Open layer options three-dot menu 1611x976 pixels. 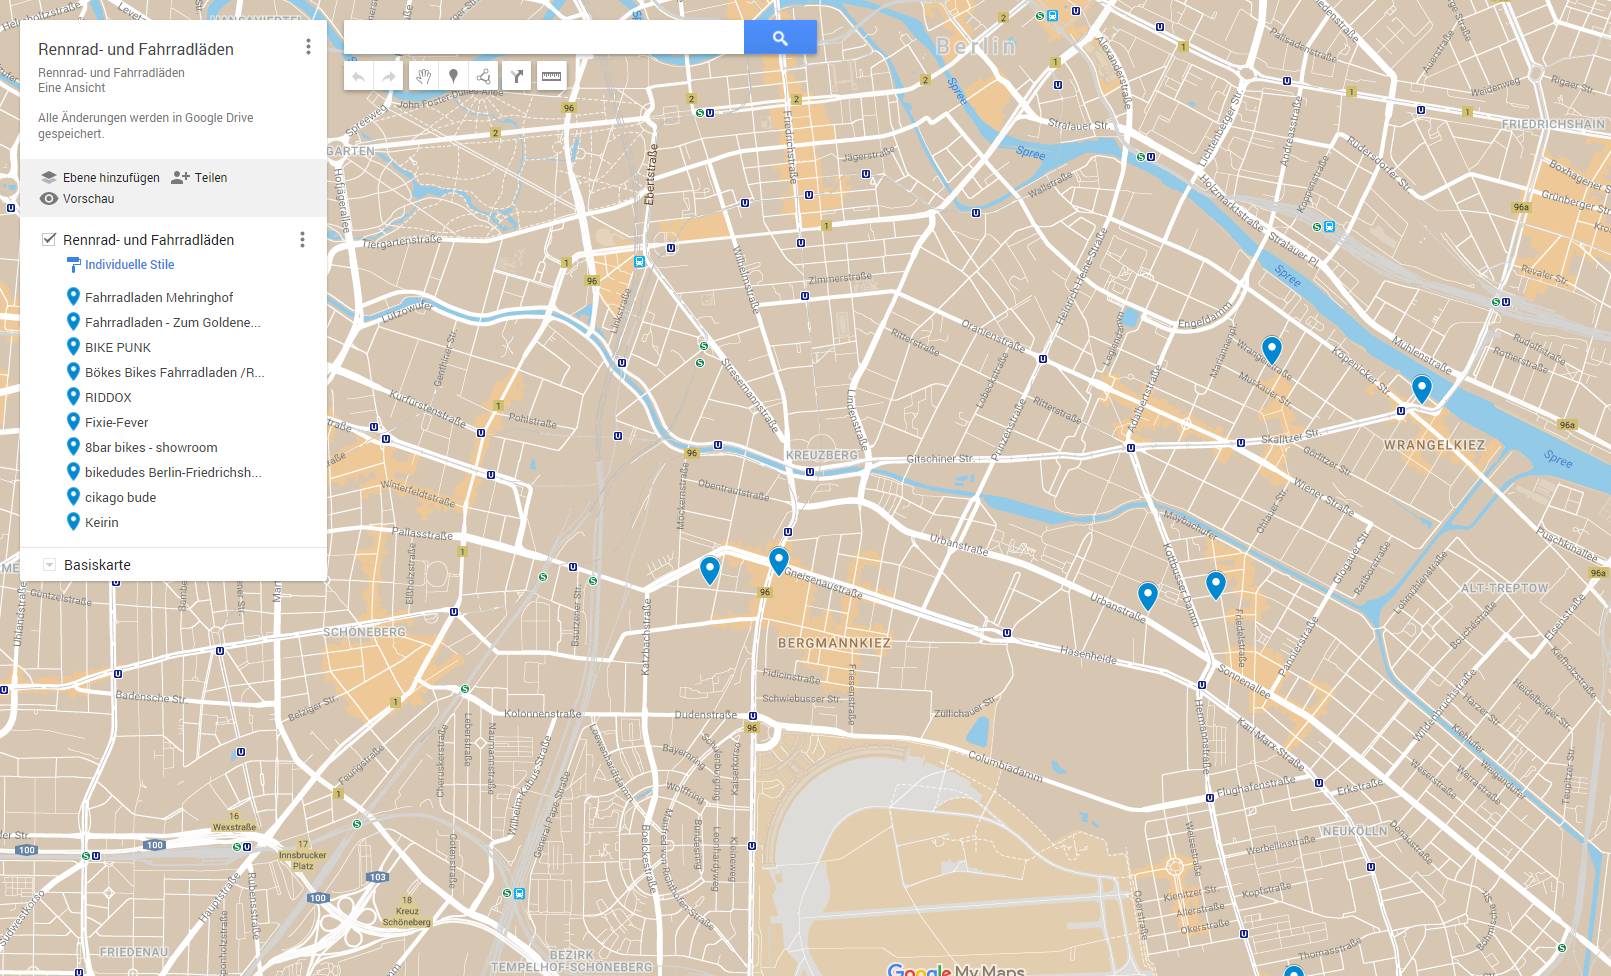(x=302, y=239)
